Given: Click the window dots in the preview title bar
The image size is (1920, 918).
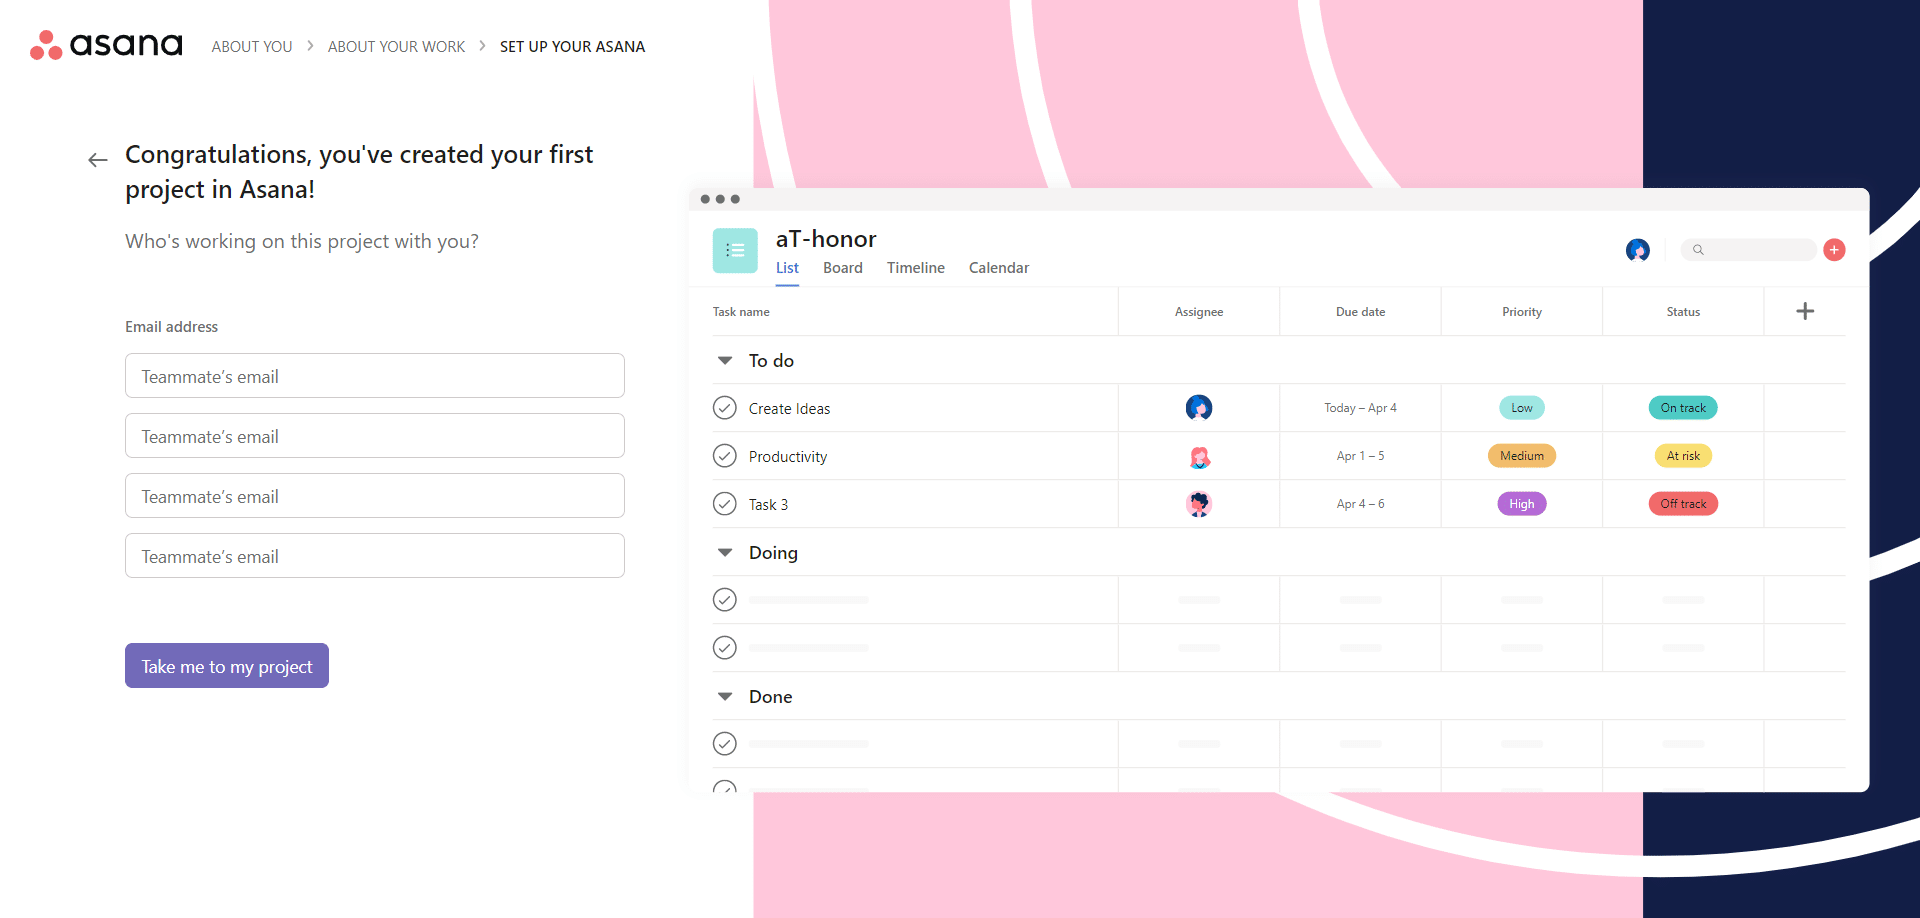Looking at the screenshot, I should [720, 199].
